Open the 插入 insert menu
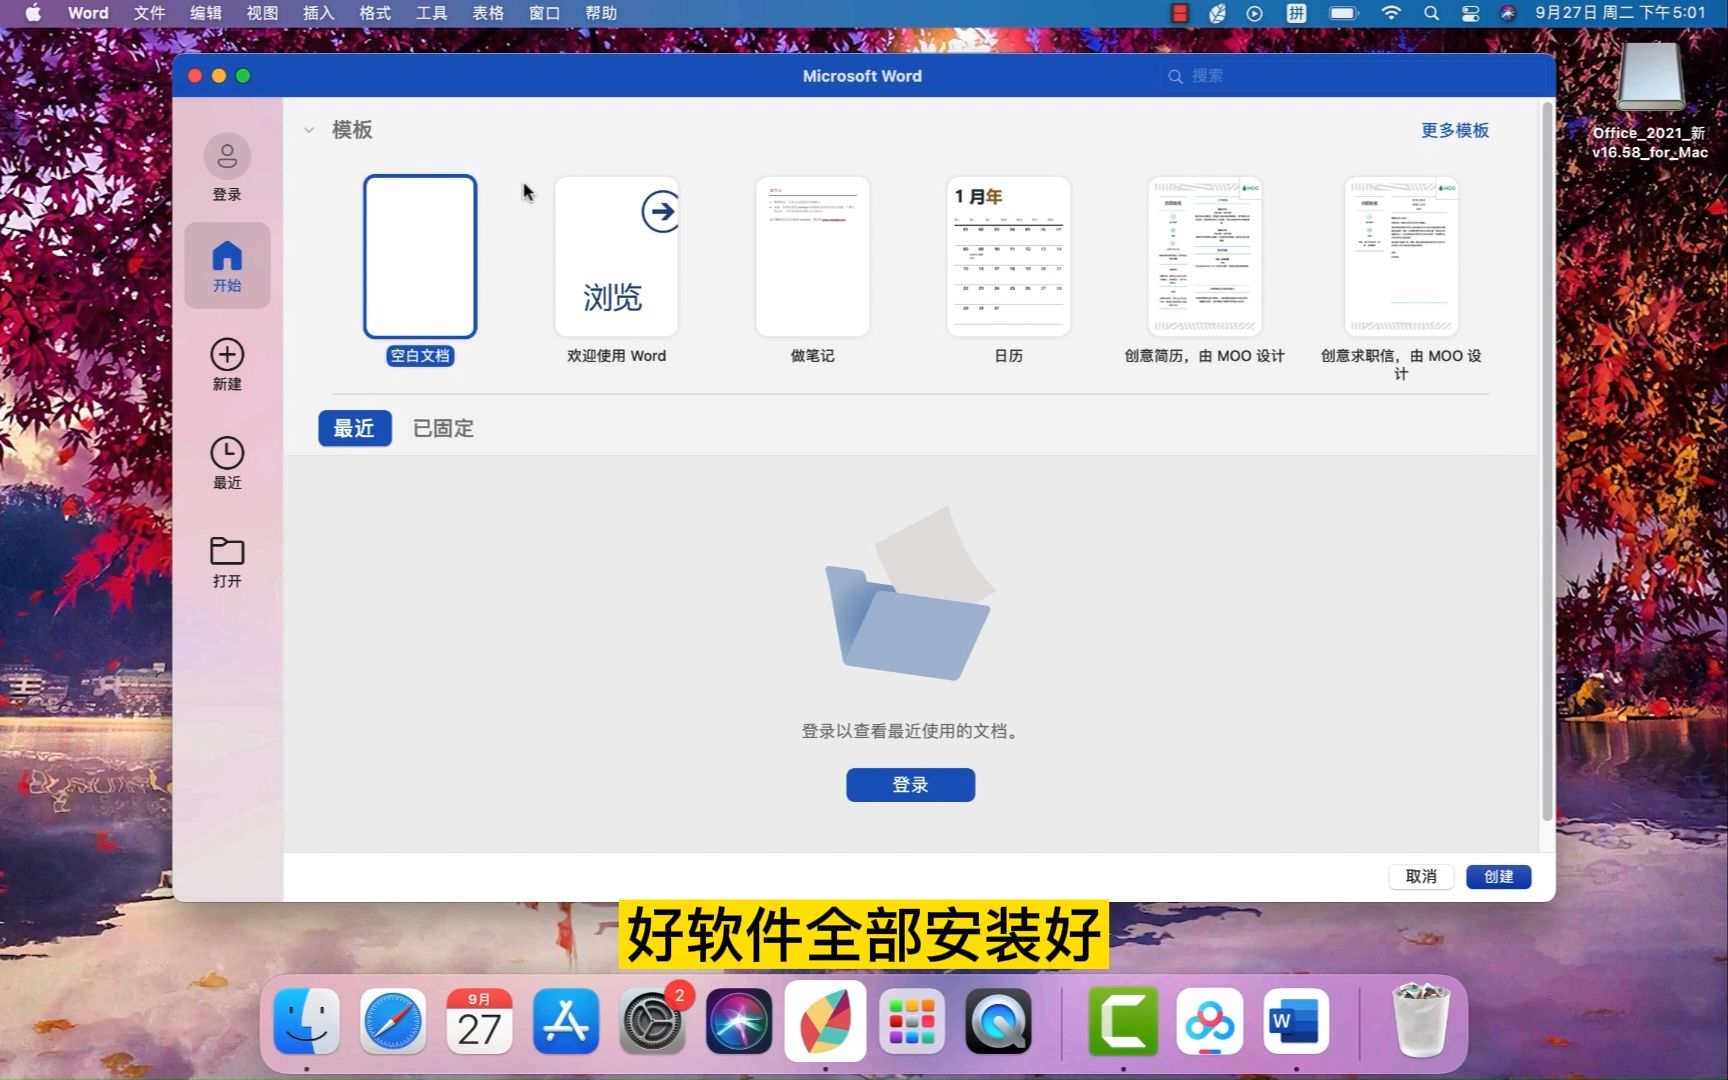The height and width of the screenshot is (1080, 1728). click(x=318, y=13)
